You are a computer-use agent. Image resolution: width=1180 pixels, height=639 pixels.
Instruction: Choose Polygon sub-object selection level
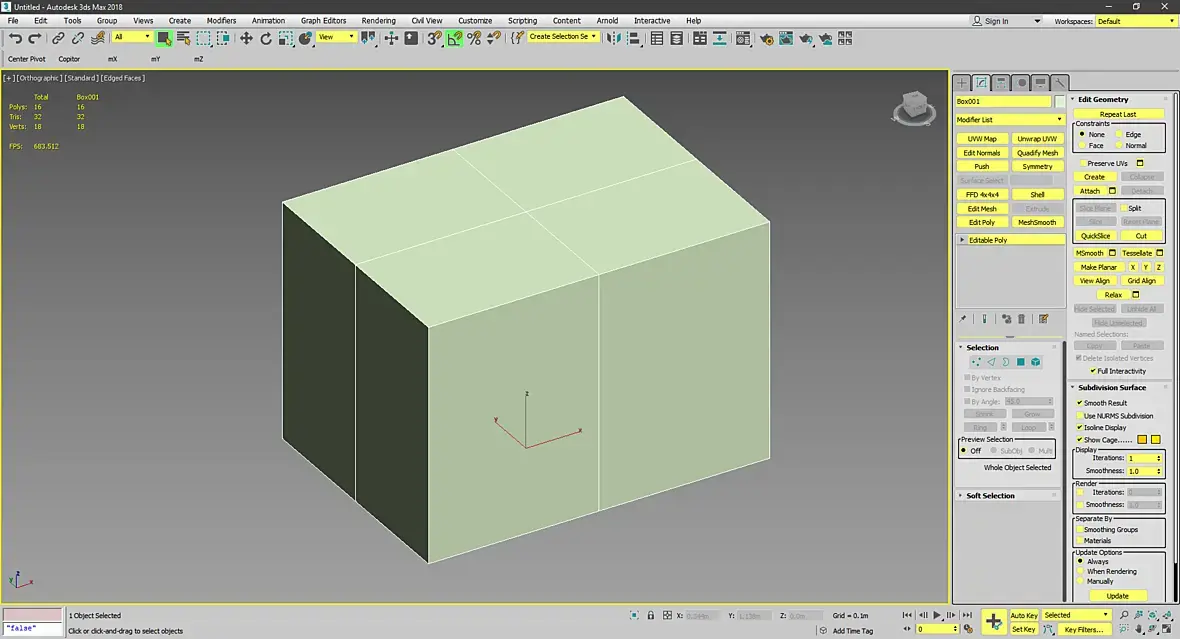[1020, 362]
